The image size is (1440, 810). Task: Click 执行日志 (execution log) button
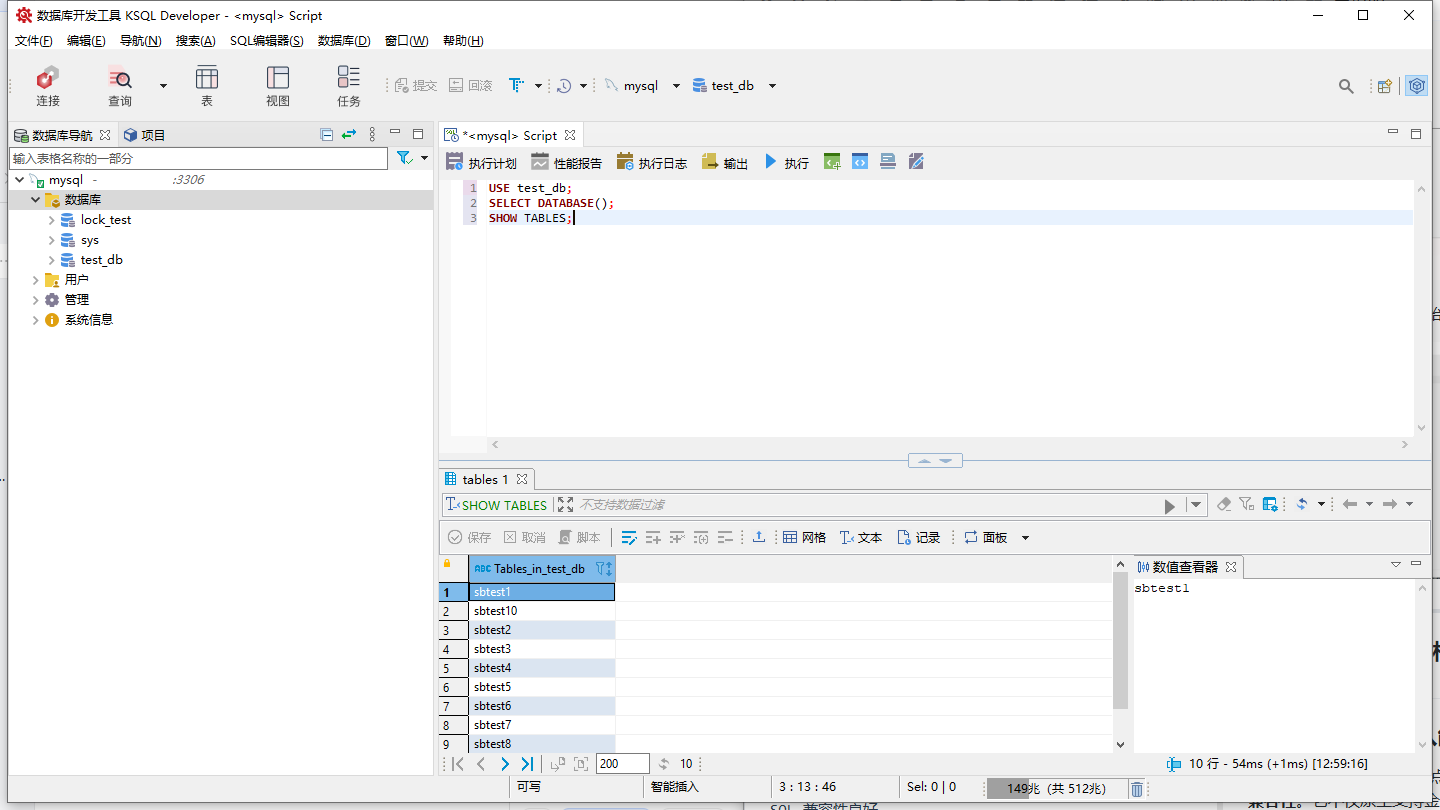[652, 162]
